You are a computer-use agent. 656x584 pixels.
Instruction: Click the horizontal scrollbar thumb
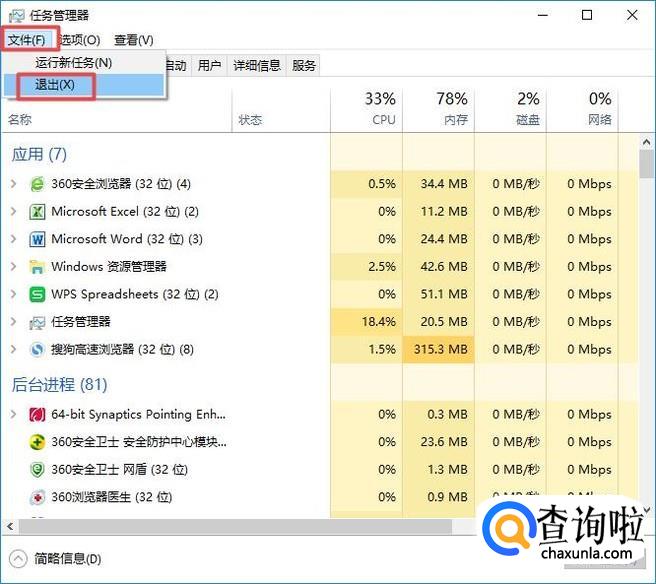(x=235, y=526)
